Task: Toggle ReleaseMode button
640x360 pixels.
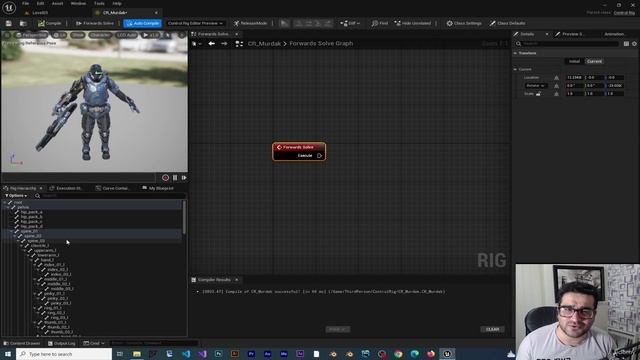Action: click(x=250, y=23)
